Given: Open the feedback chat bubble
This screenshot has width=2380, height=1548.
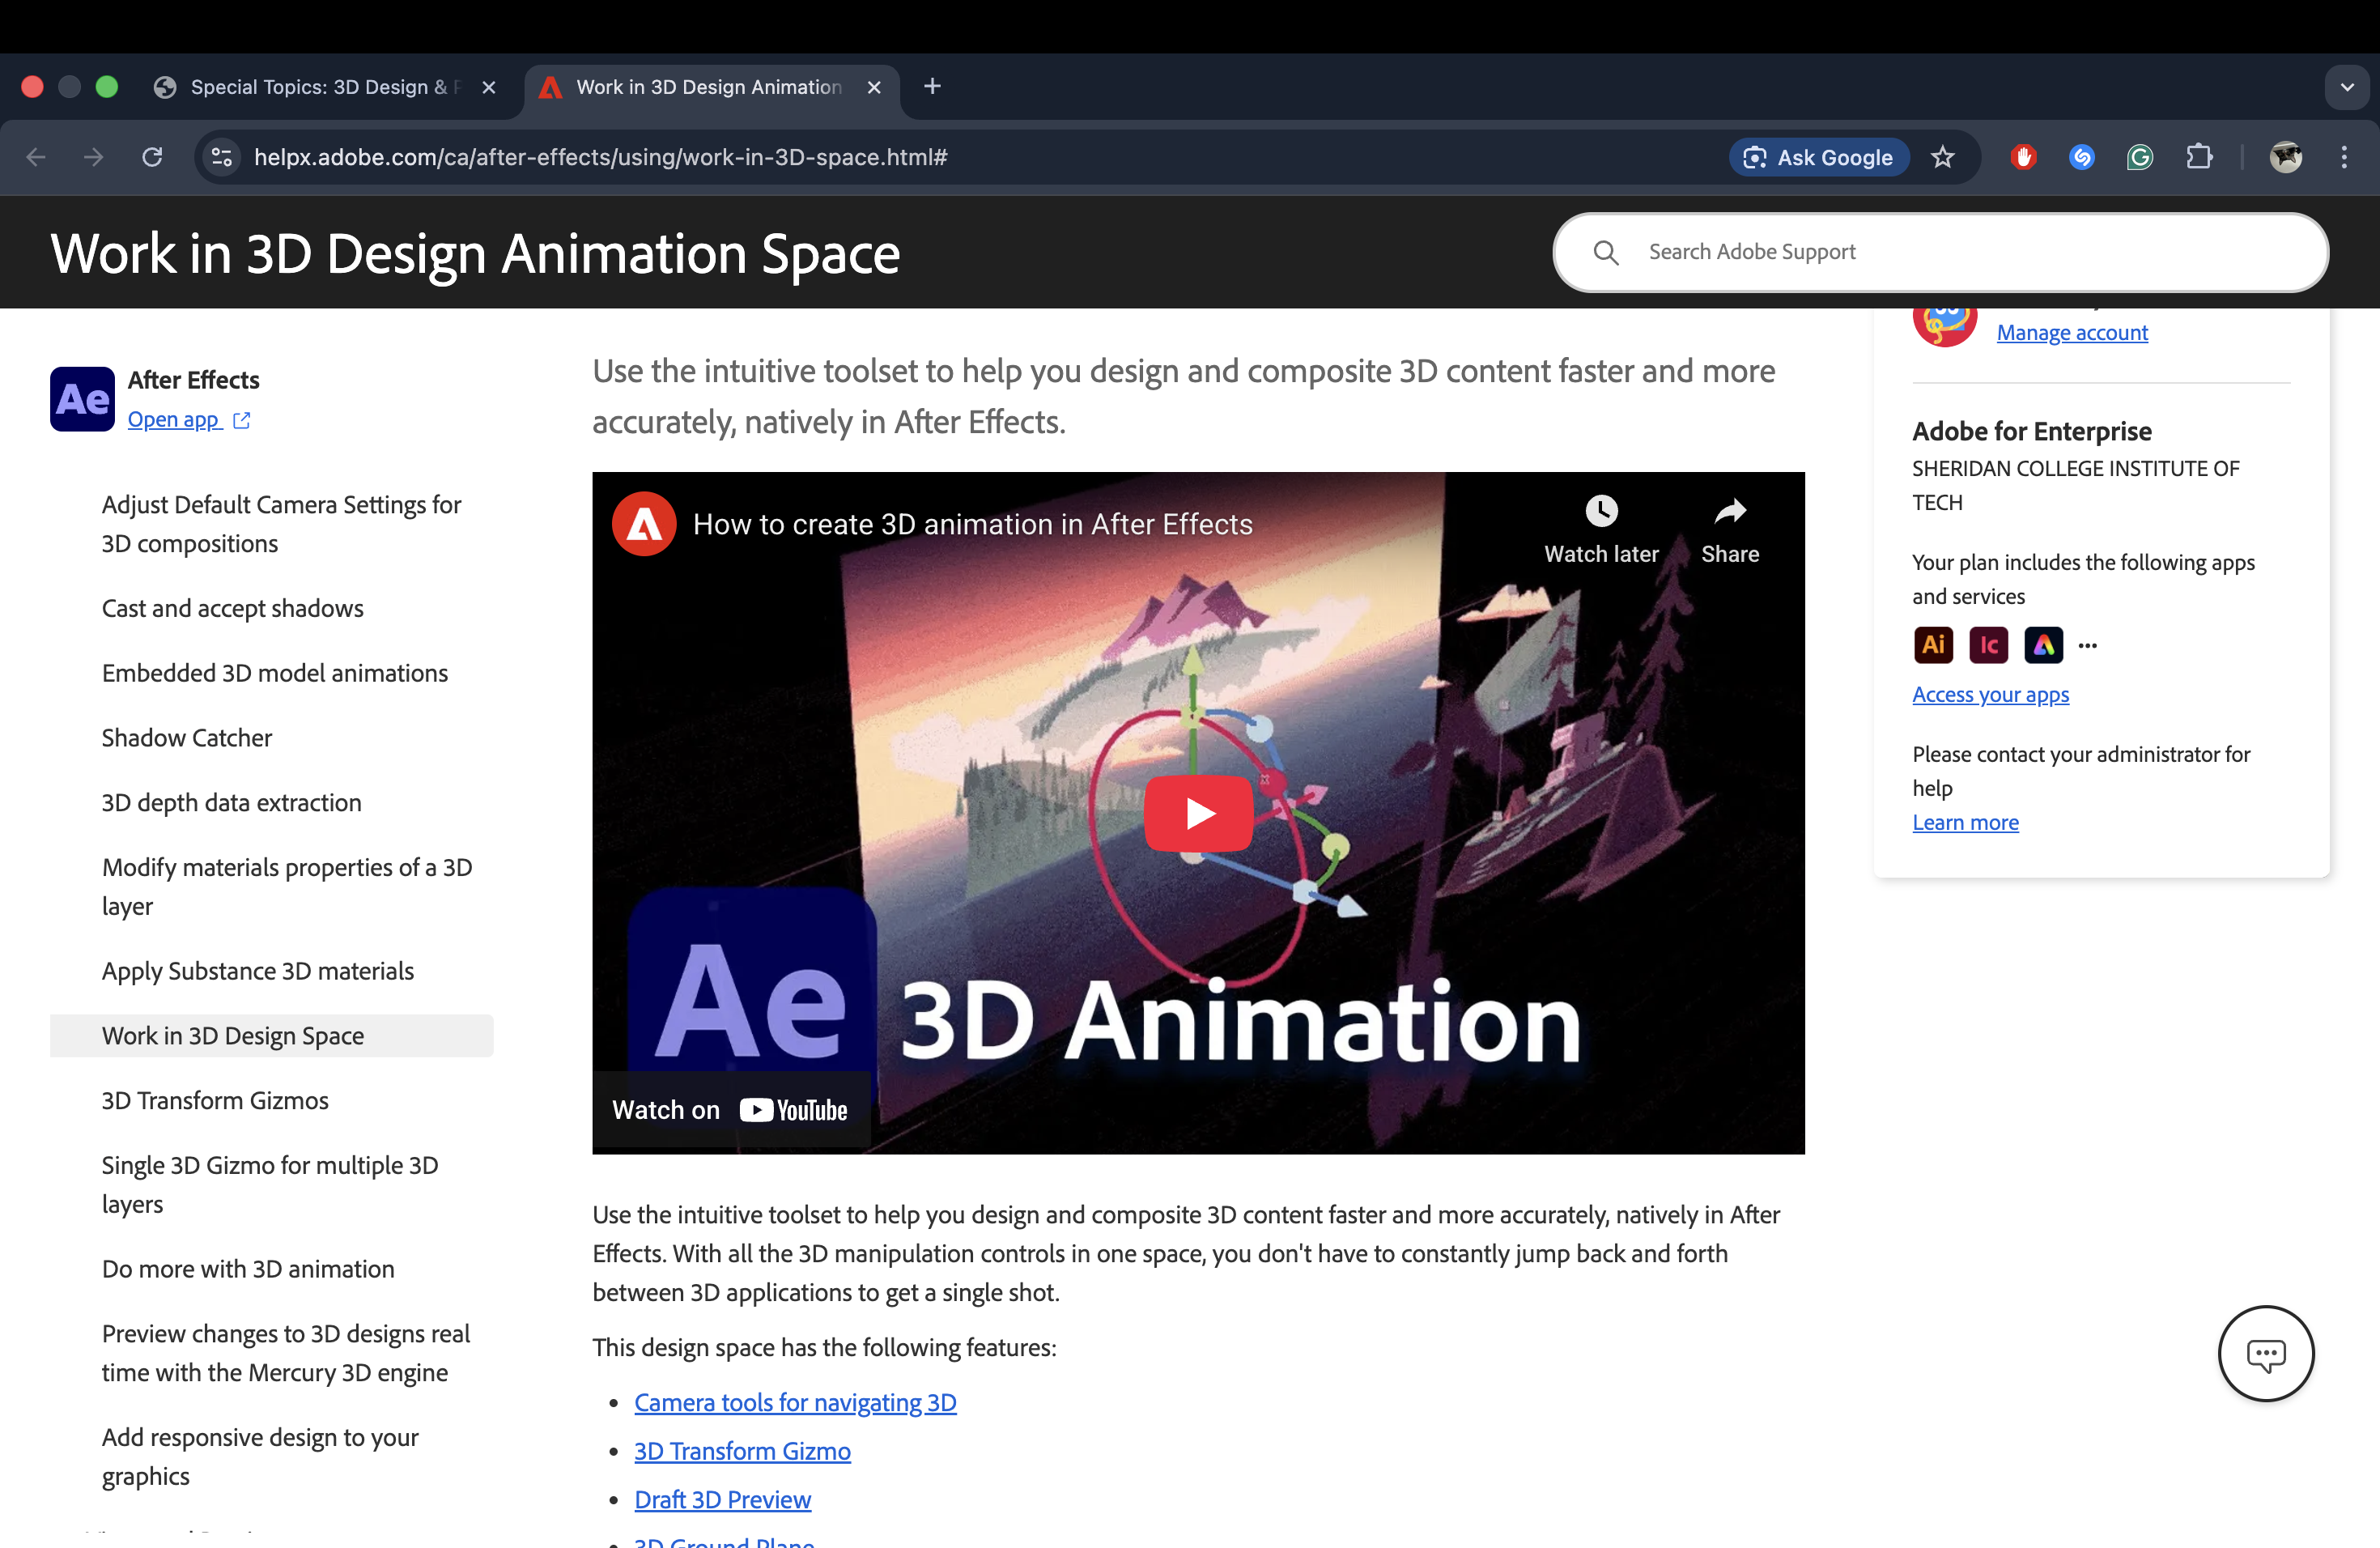Looking at the screenshot, I should [x=2266, y=1353].
